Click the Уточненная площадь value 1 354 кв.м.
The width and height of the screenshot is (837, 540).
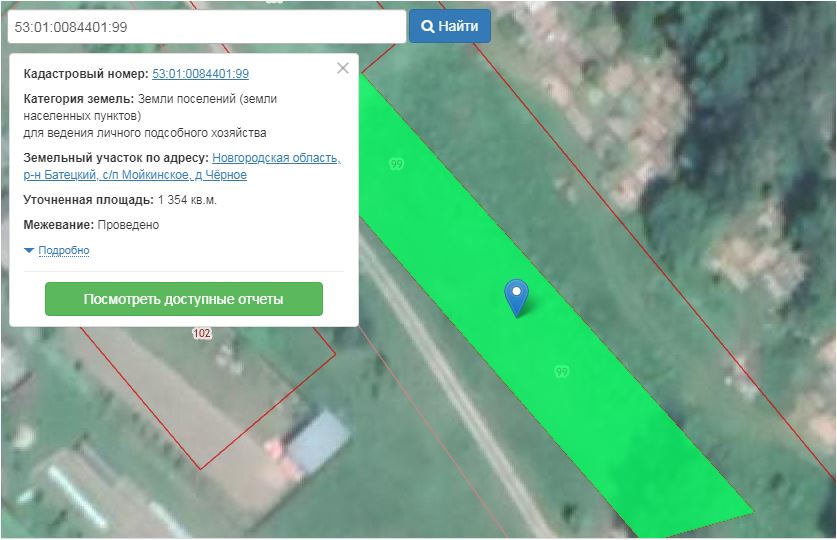187,200
